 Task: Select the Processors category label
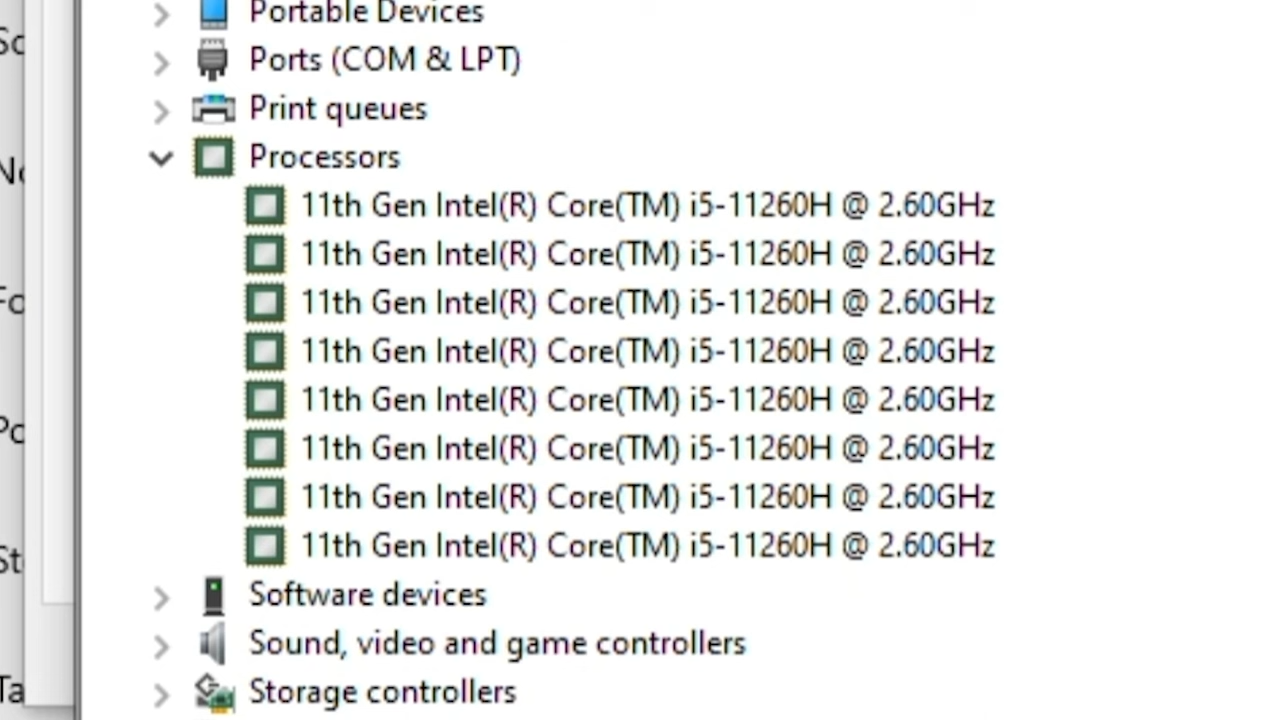(324, 157)
